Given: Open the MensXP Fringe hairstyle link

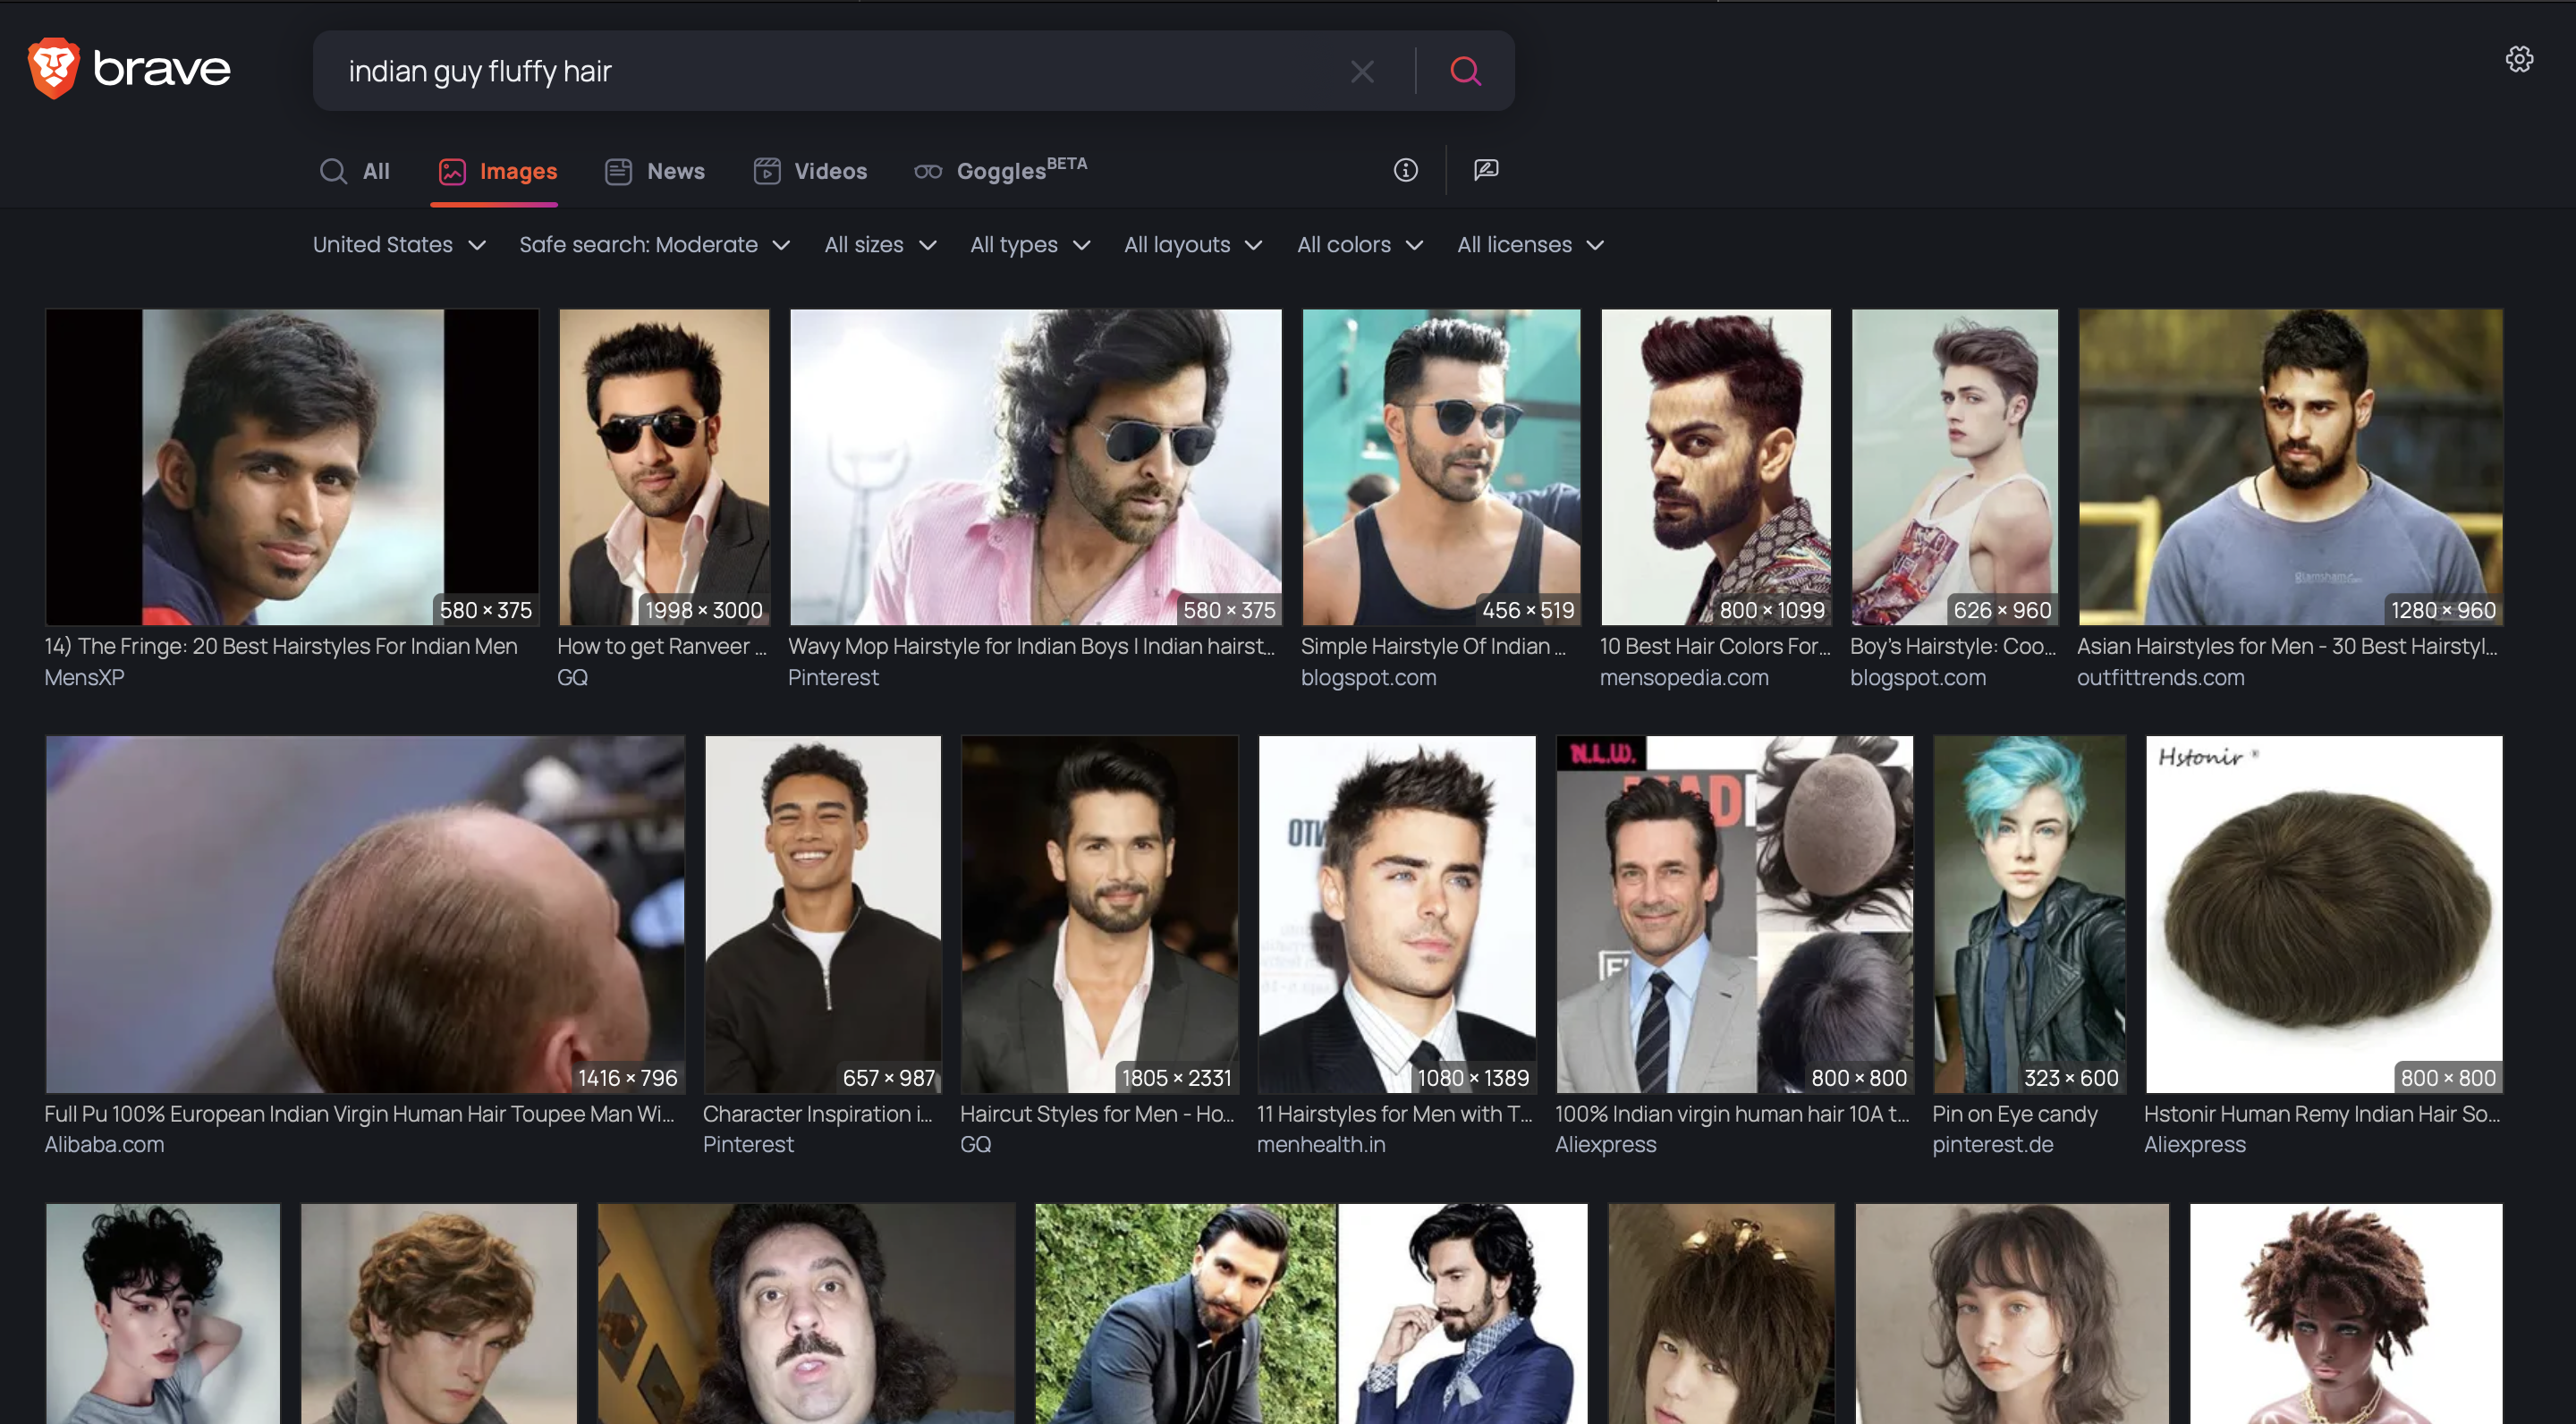Looking at the screenshot, I should tap(281, 647).
